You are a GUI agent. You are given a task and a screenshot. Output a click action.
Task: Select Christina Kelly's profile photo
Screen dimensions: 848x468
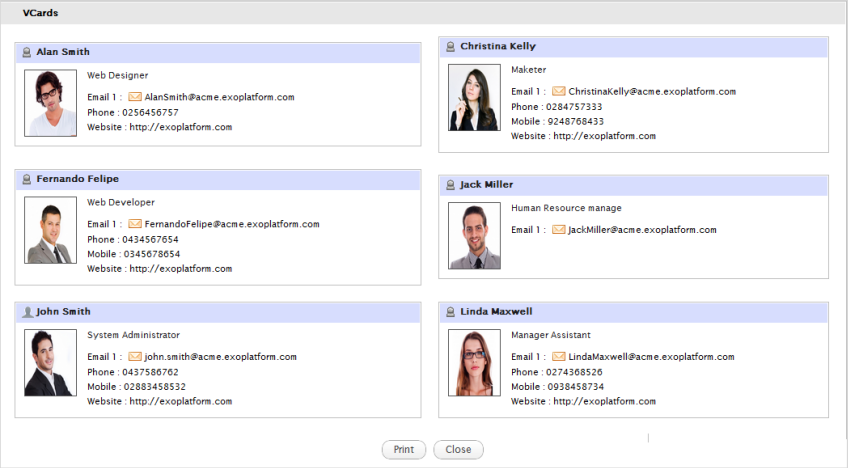point(474,98)
